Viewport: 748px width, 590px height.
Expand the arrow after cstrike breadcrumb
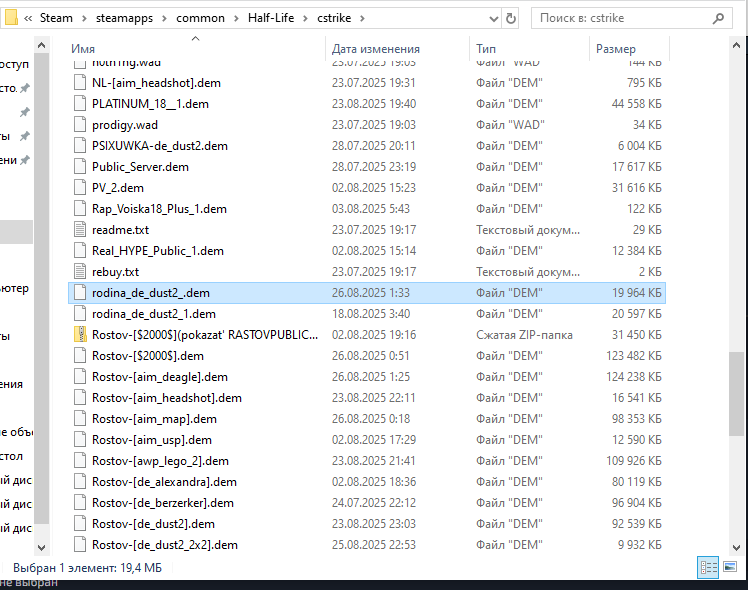click(x=362, y=19)
